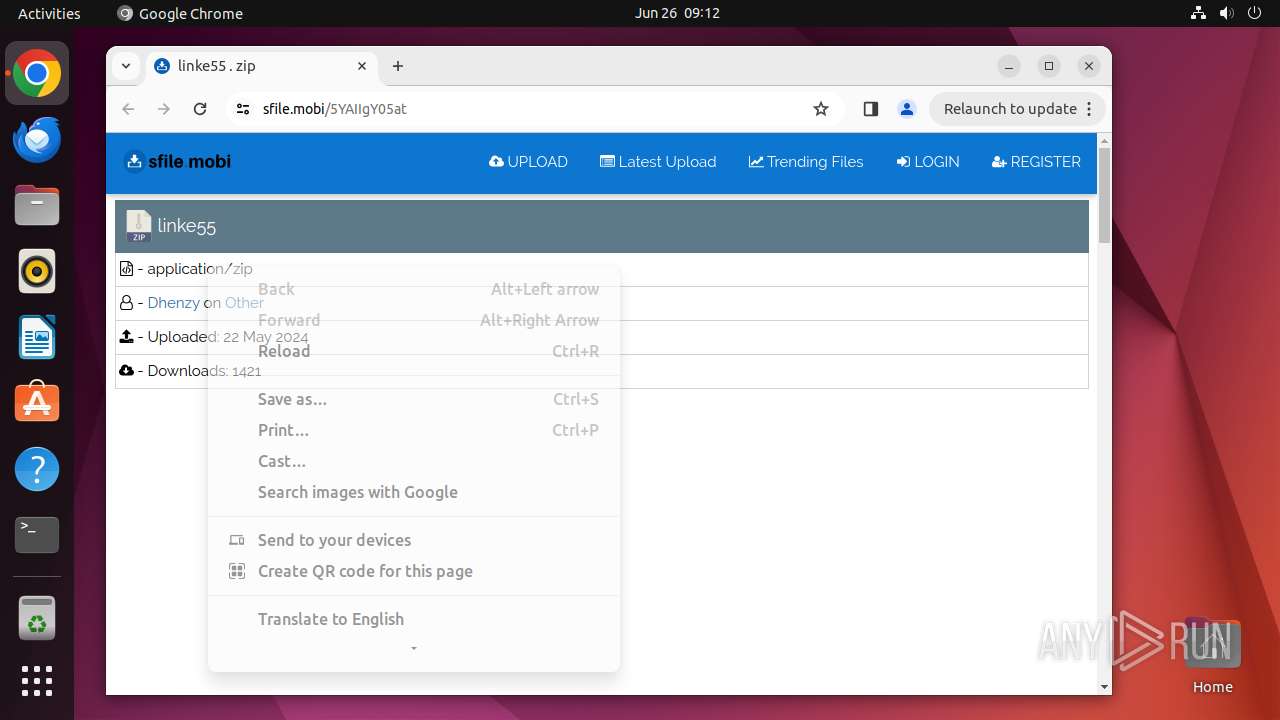
Task: Toggle Chrome side panel icon
Action: point(870,109)
